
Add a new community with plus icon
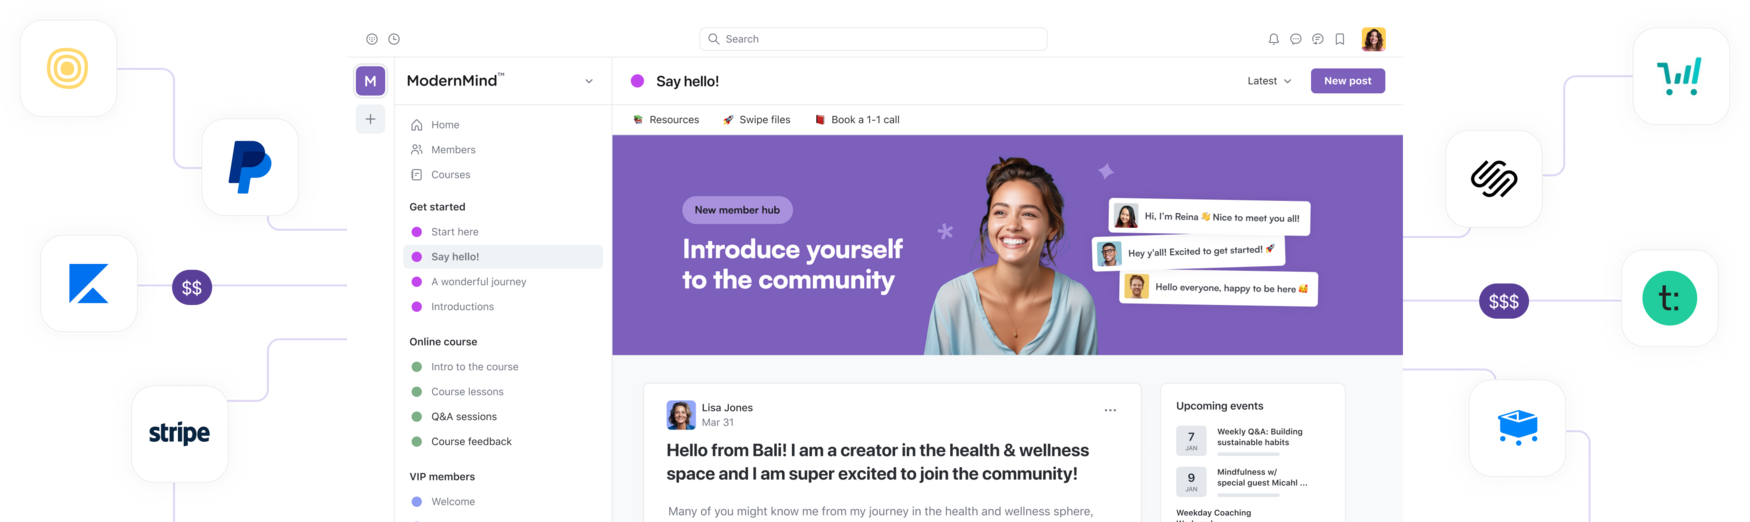[x=370, y=119]
